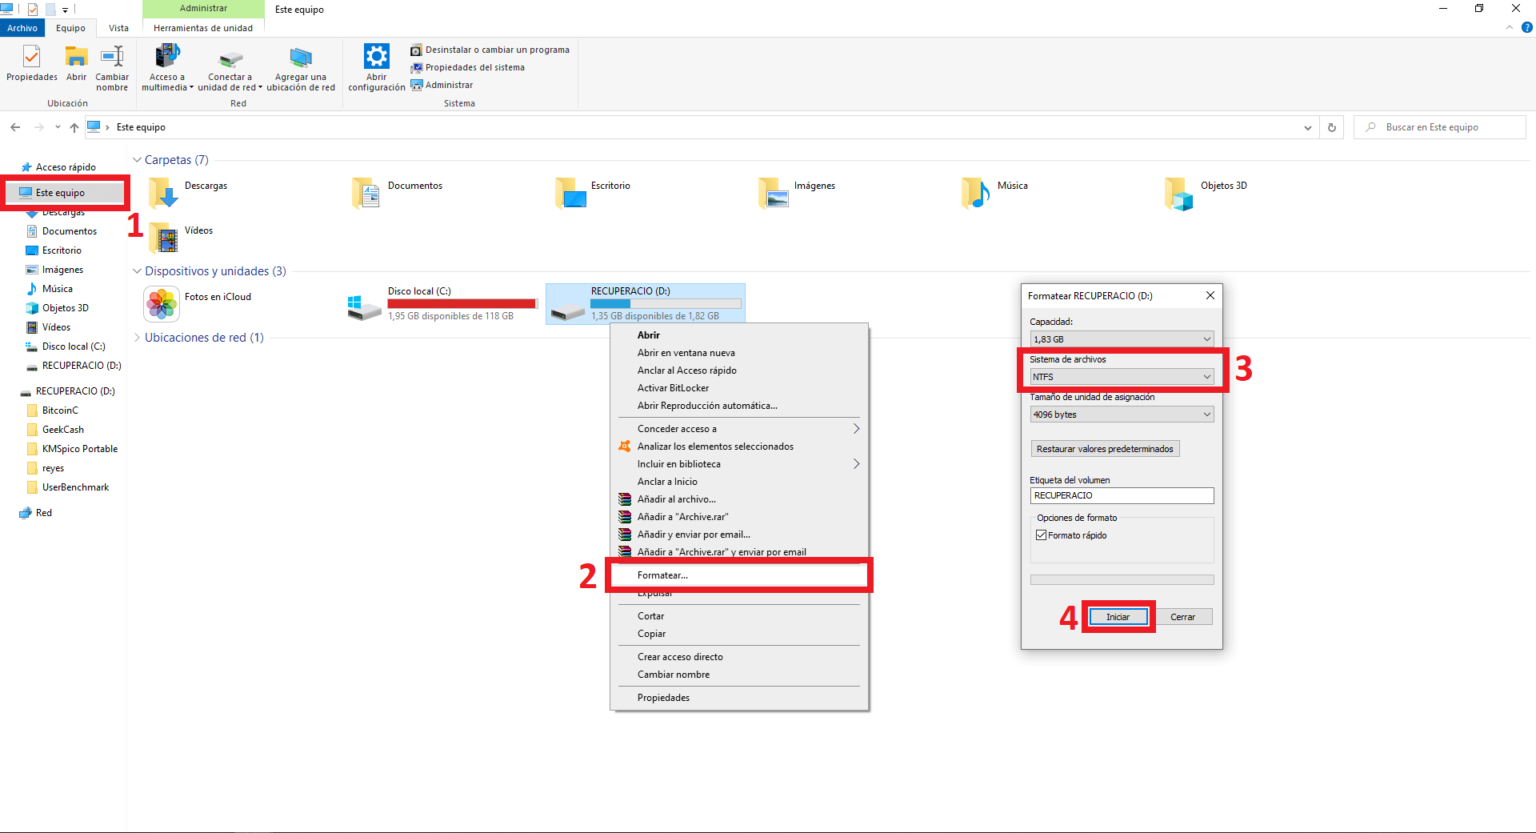Click the refresh button in address bar
This screenshot has height=833, width=1536.
point(1331,127)
